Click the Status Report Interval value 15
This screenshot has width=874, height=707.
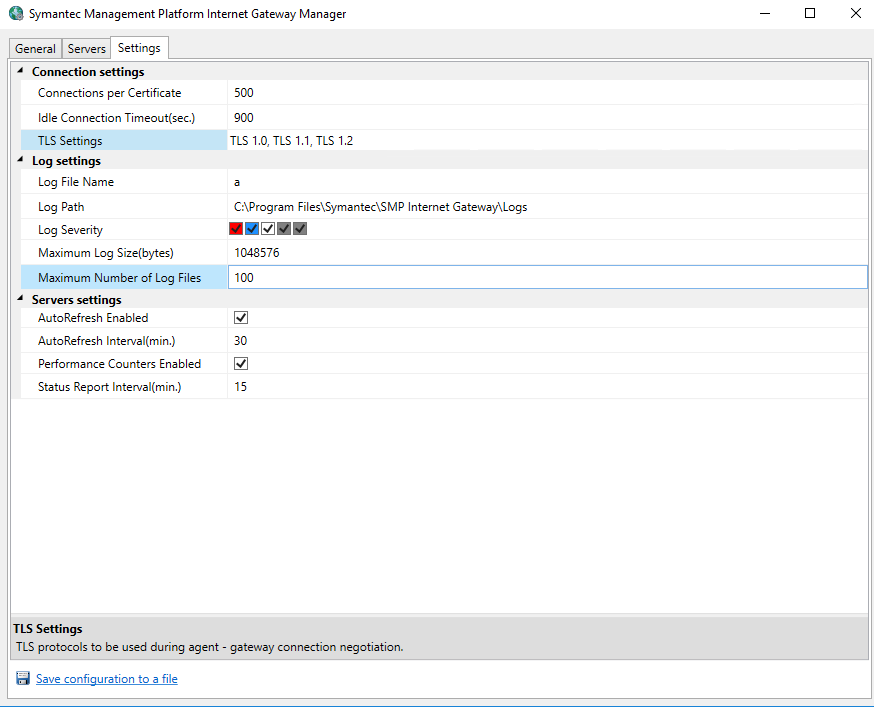(547, 386)
